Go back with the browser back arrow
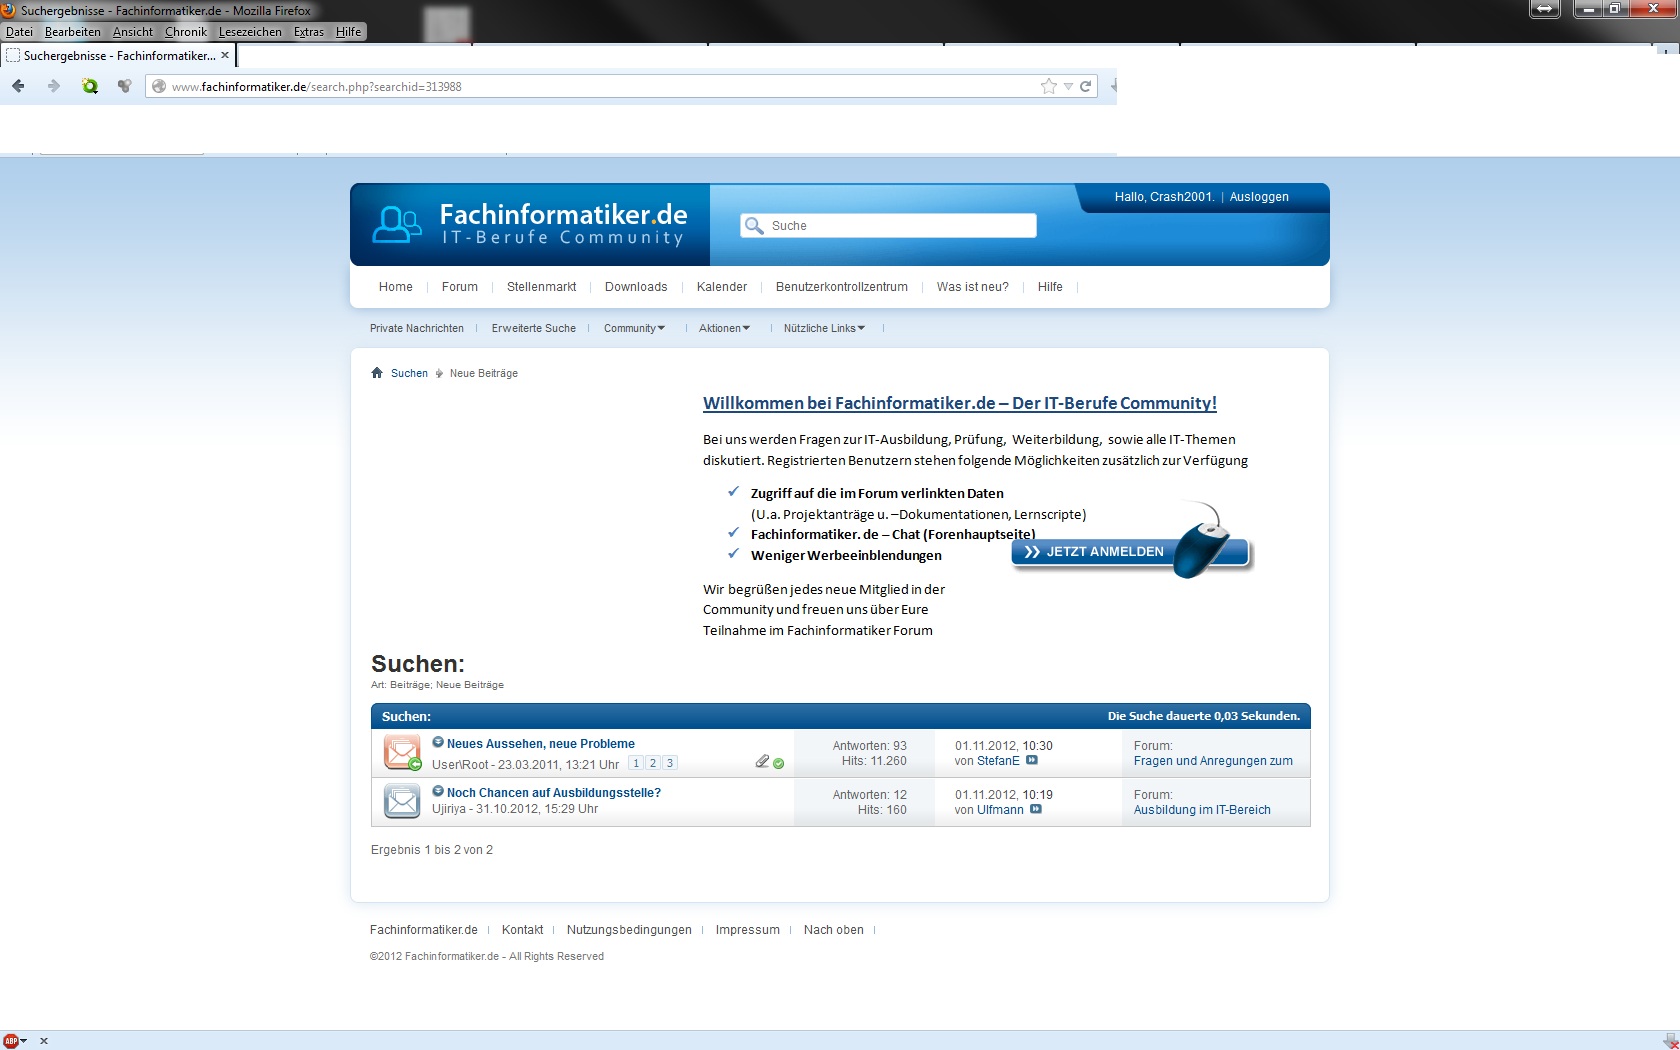This screenshot has height=1050, width=1680. click(x=18, y=86)
